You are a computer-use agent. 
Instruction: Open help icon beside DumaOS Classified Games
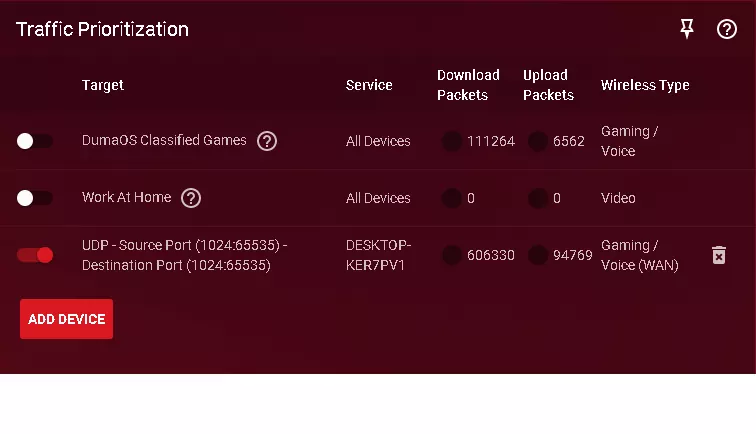267,141
